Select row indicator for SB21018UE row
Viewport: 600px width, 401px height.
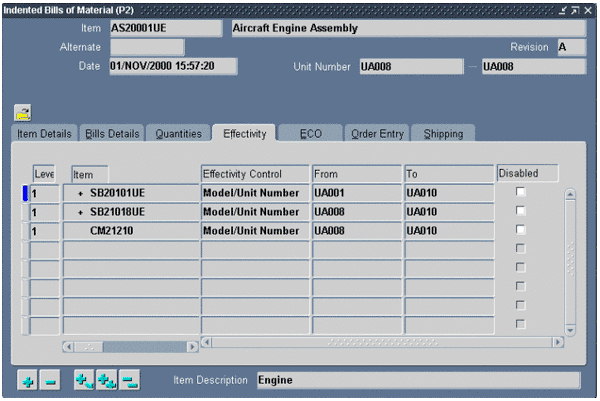click(25, 212)
